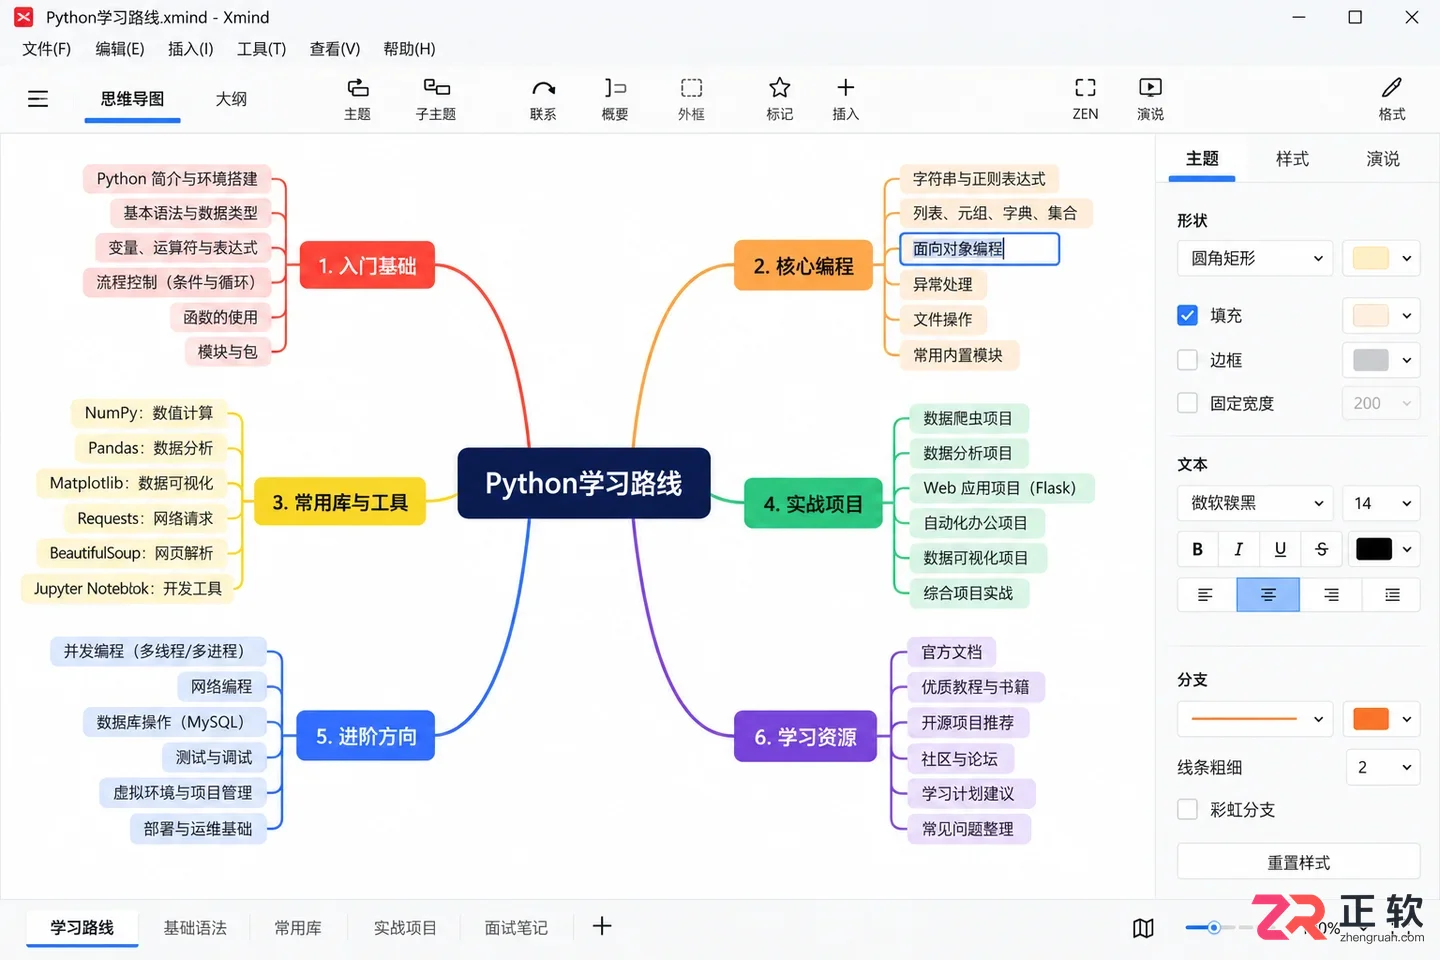Image resolution: width=1440 pixels, height=960 pixels.
Task: Start 演讲 pitch mode from toolbar
Action: (1151, 99)
